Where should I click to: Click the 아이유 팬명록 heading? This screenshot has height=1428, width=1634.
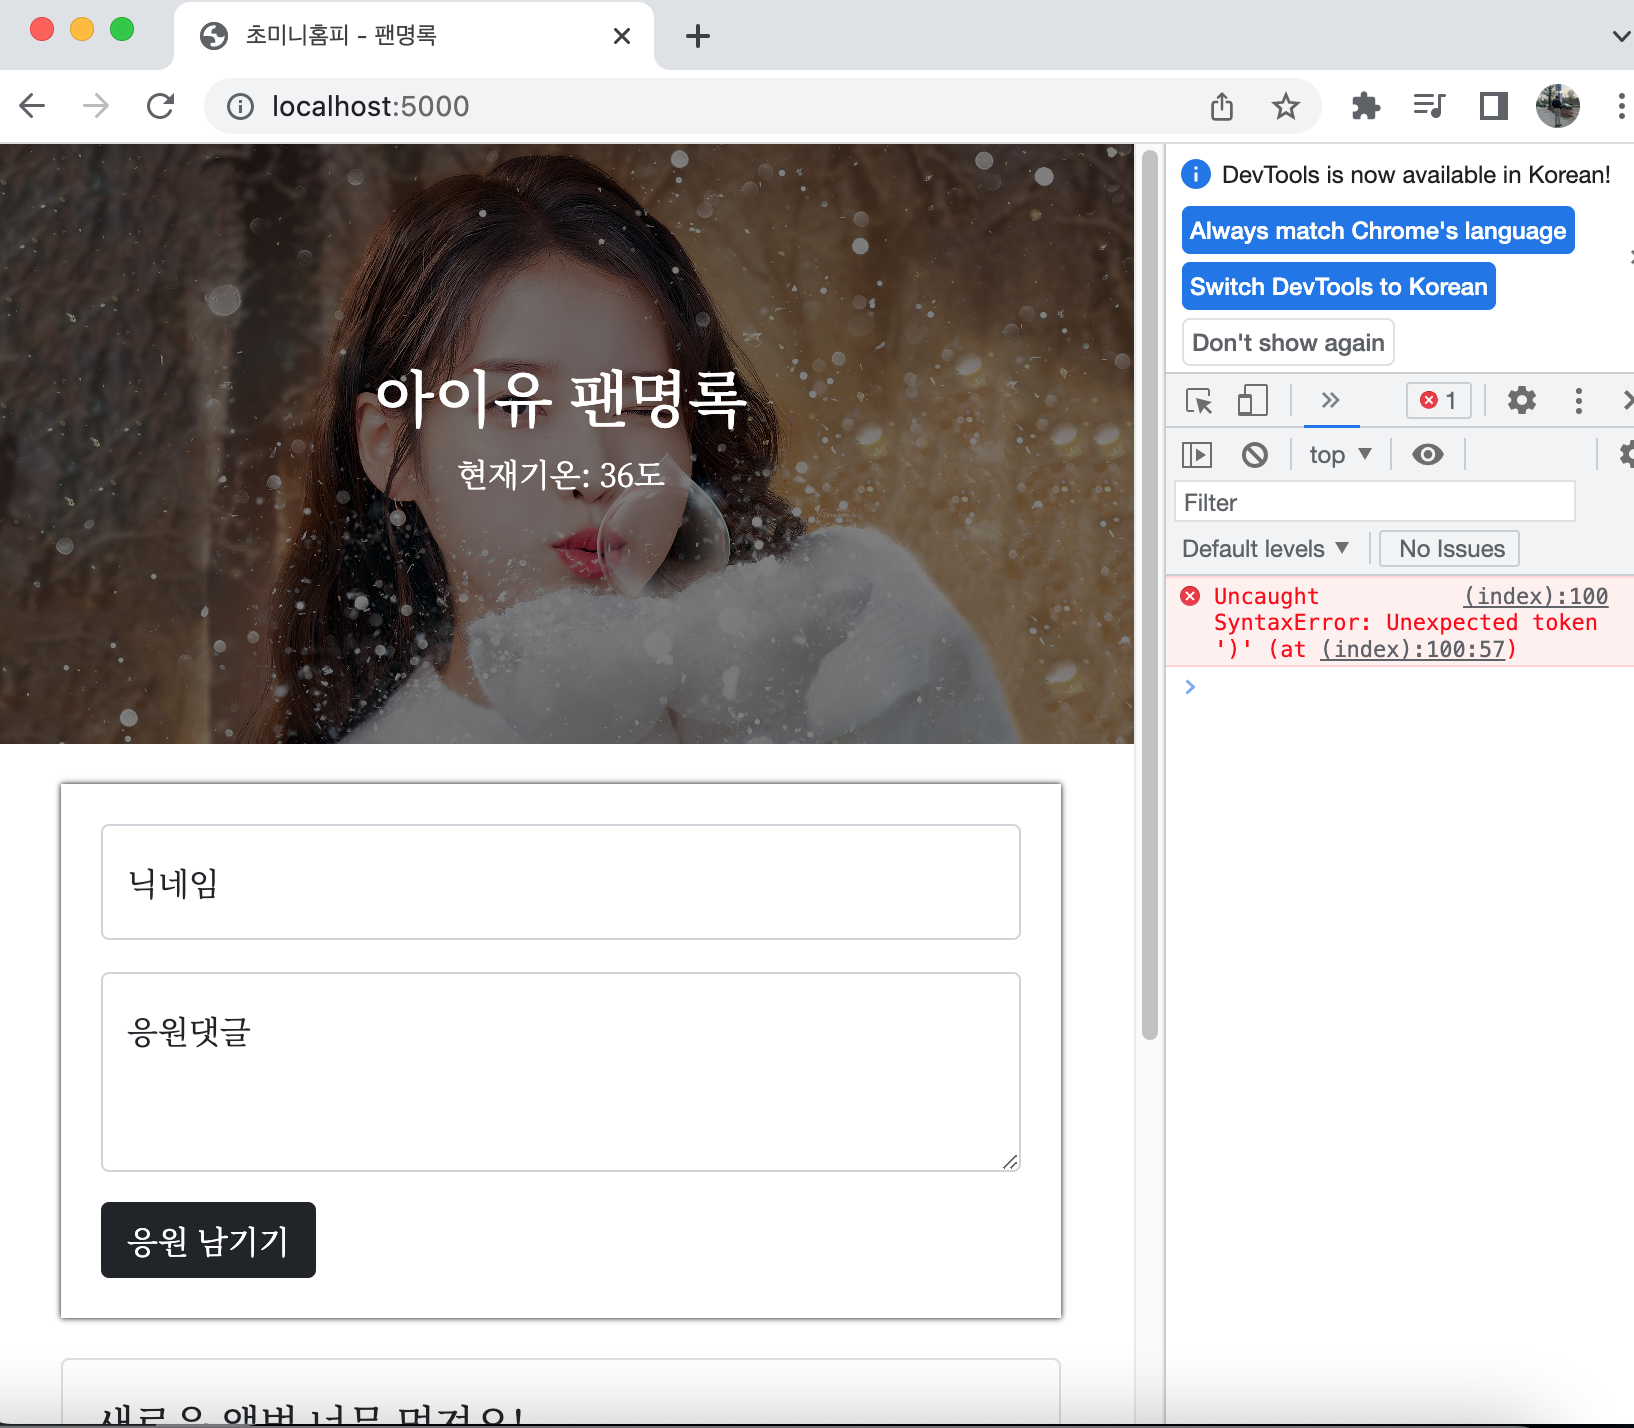click(x=561, y=398)
